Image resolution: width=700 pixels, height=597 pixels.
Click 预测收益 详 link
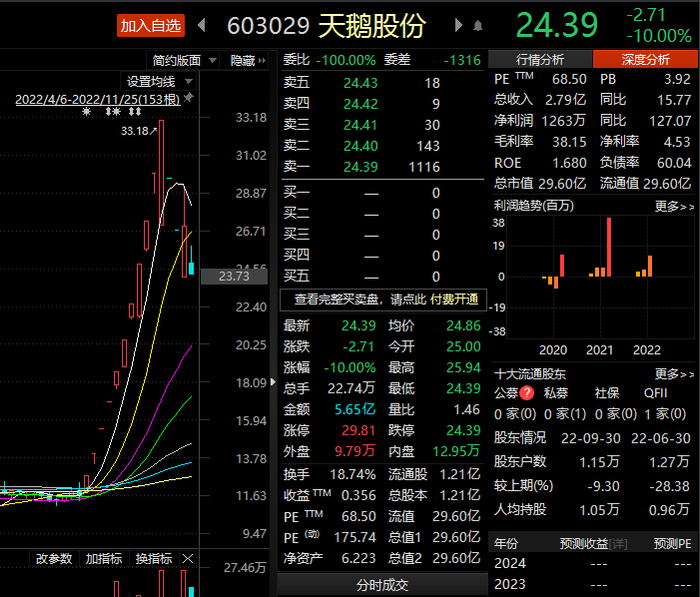618,544
